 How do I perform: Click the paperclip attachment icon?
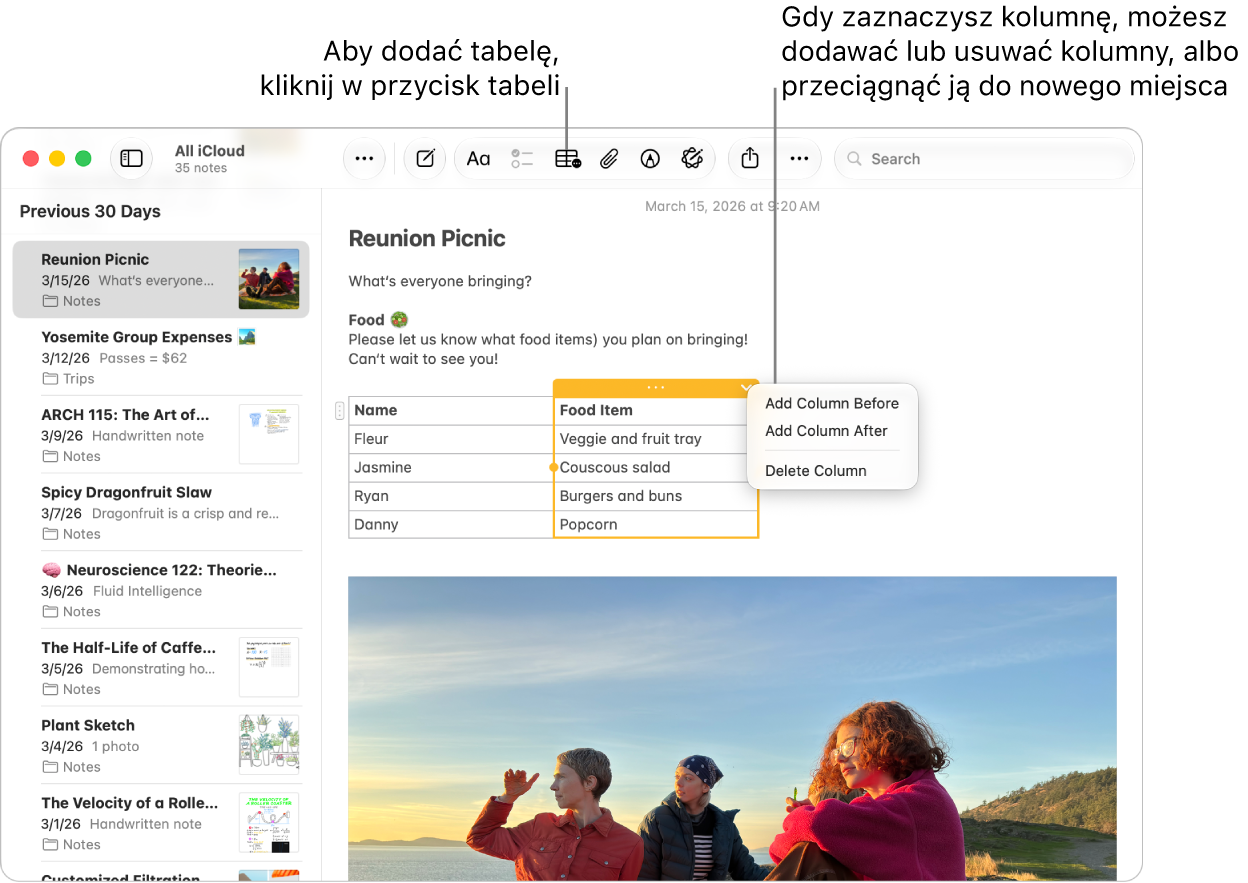[609, 158]
